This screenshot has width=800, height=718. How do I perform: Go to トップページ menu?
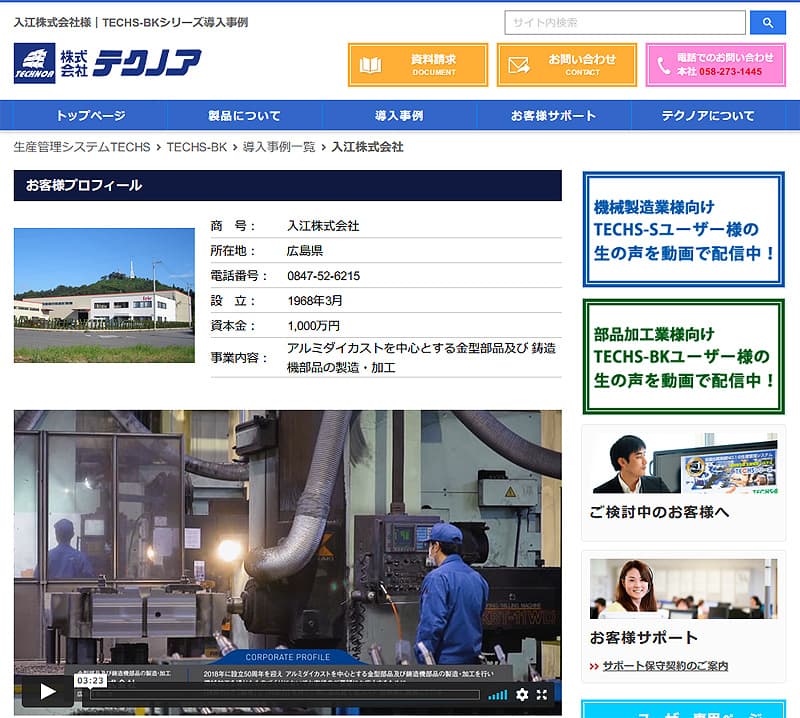(90, 115)
